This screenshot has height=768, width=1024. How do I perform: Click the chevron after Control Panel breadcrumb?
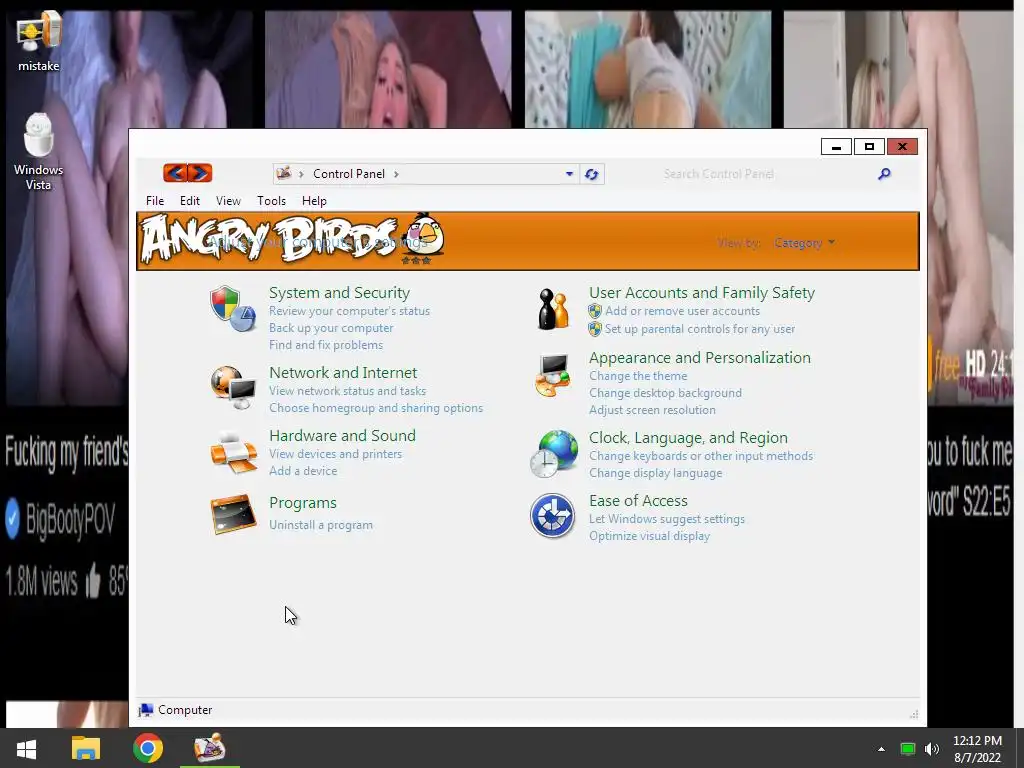(x=396, y=174)
